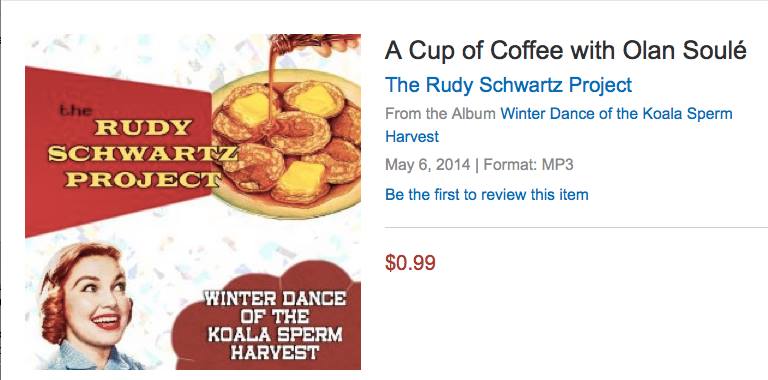Click the 'WINTER DANCE' text in the red cloud
This screenshot has height=380, width=768.
[x=275, y=298]
